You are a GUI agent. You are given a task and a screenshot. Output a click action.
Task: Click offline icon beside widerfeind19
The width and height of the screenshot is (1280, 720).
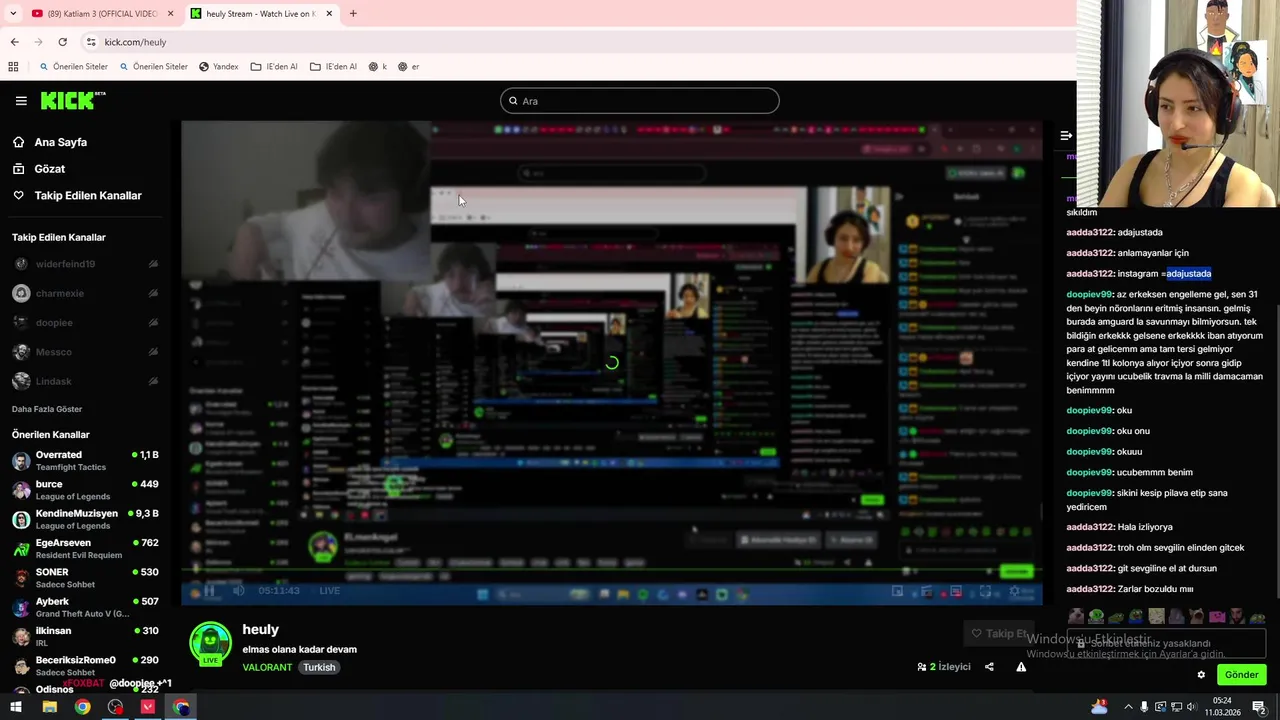point(153,264)
